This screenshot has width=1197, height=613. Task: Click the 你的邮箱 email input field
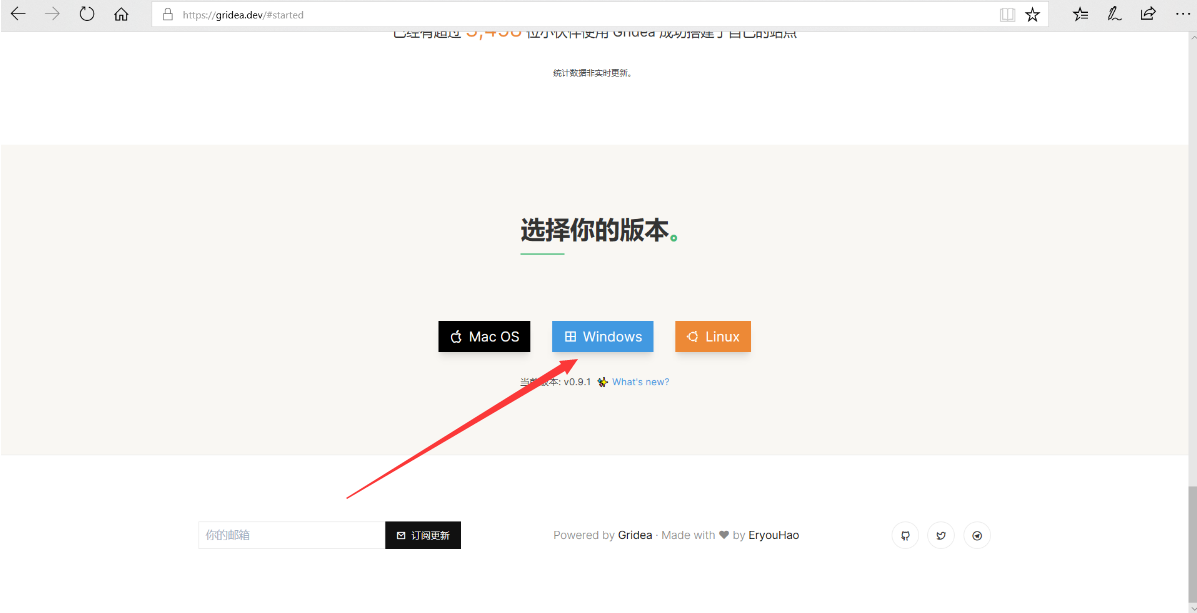point(290,535)
